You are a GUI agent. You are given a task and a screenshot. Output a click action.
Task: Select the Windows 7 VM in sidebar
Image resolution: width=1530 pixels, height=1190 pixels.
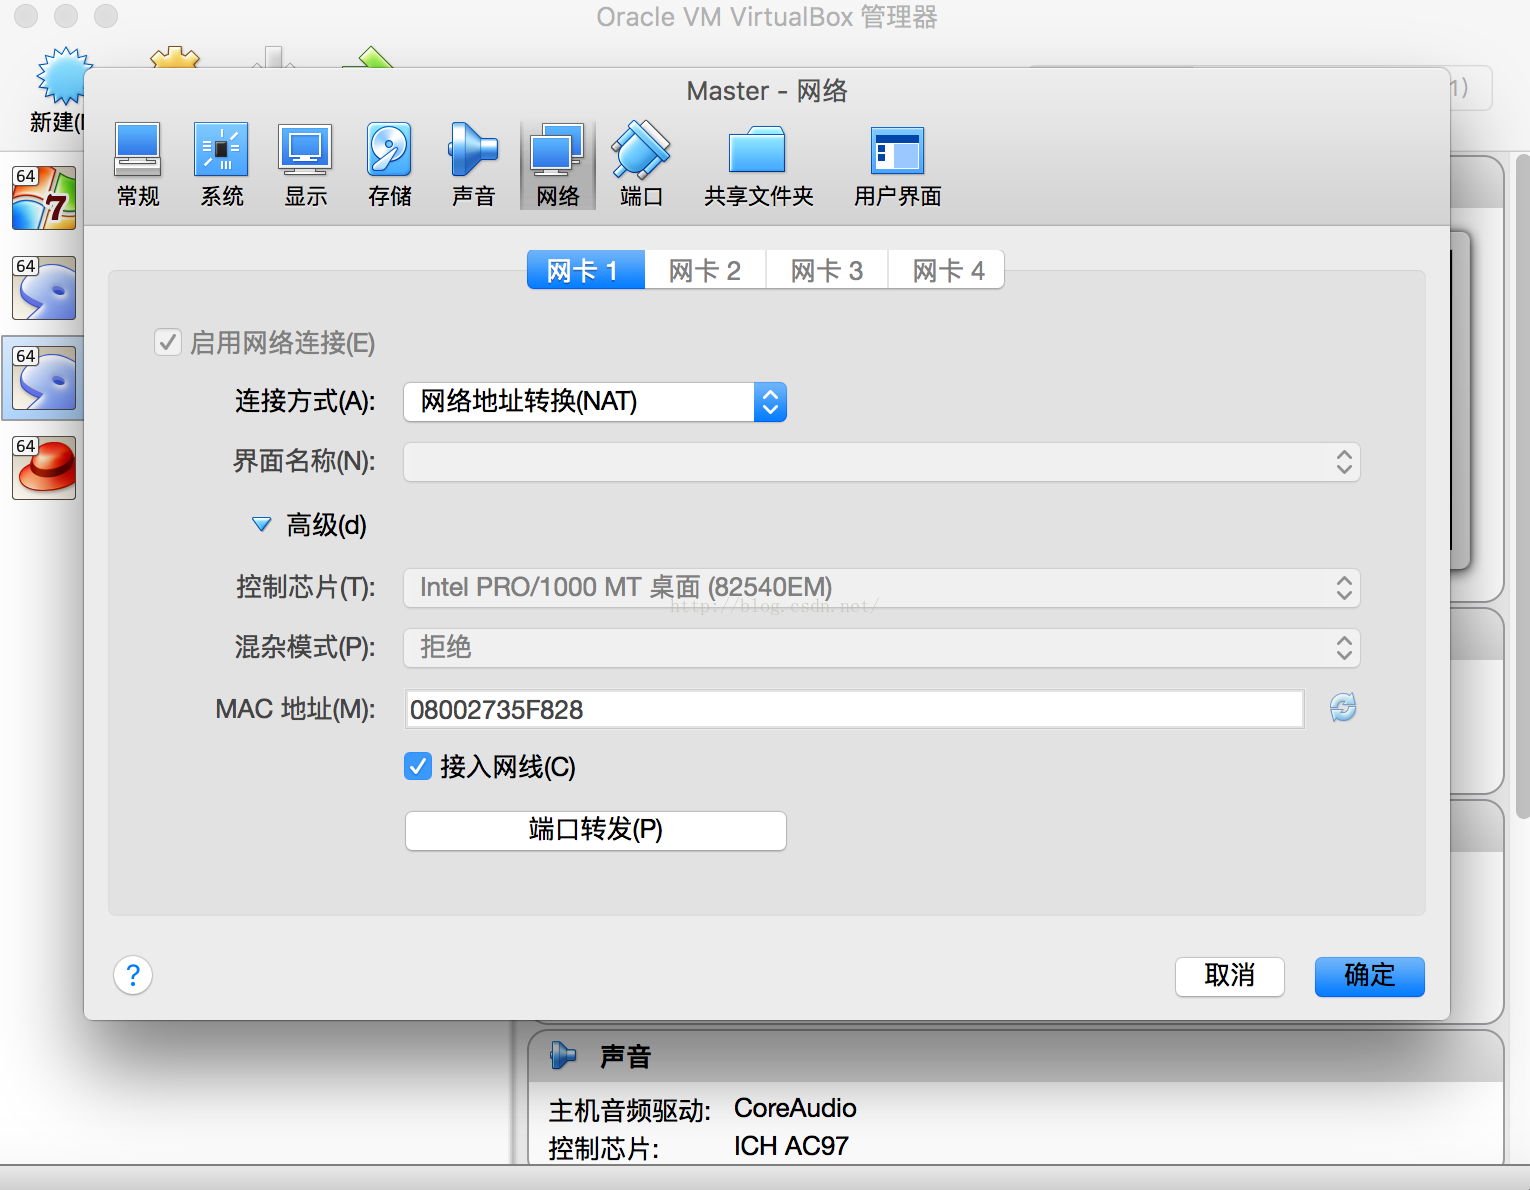[x=44, y=198]
